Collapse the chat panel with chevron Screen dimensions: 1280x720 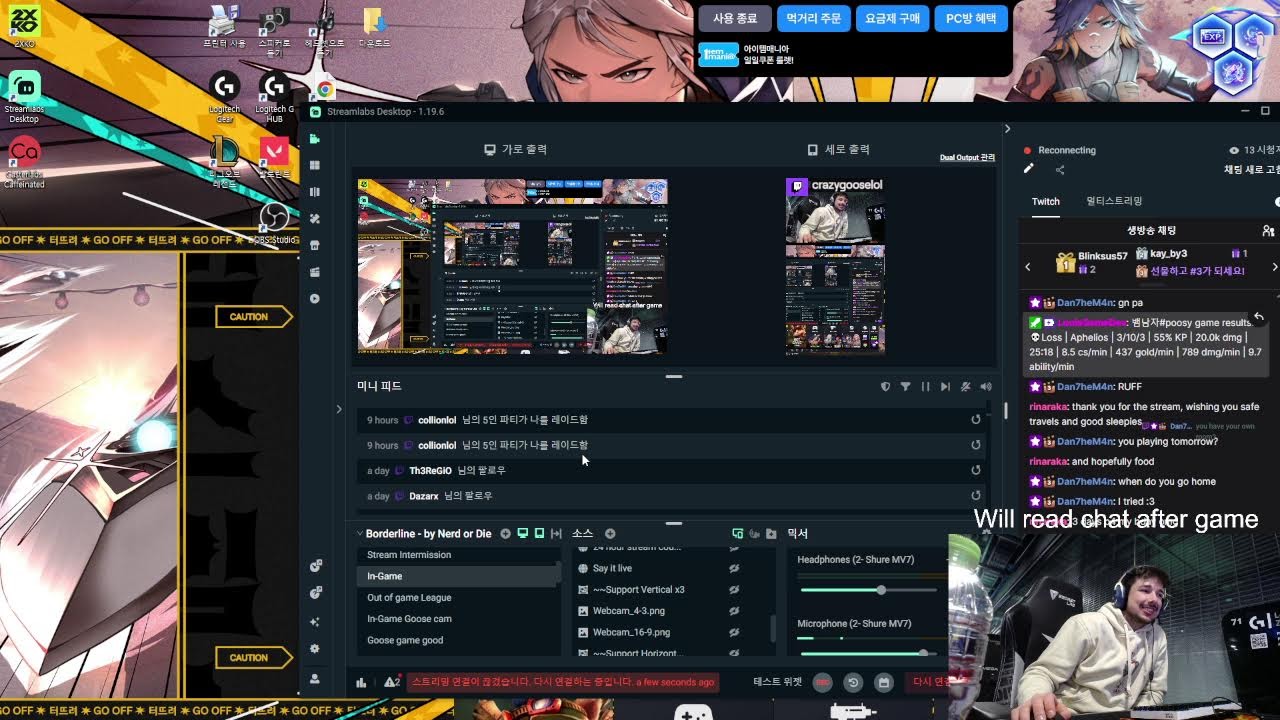(1007, 129)
